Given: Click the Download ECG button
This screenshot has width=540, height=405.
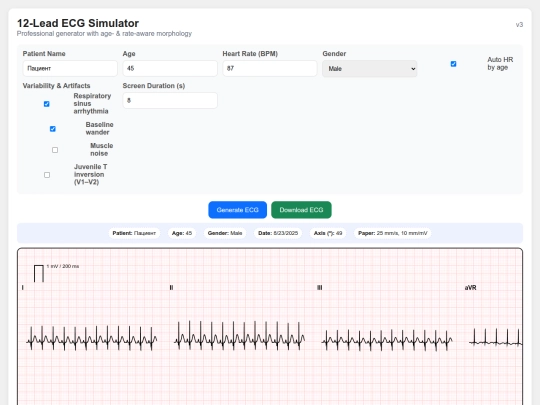Looking at the screenshot, I should [x=301, y=210].
